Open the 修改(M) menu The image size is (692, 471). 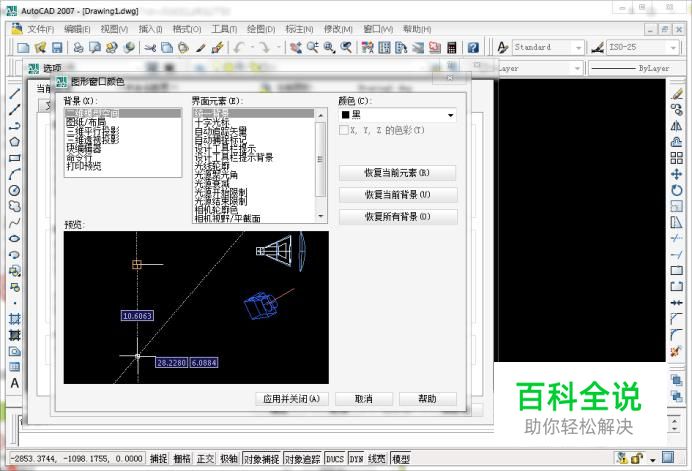point(338,29)
